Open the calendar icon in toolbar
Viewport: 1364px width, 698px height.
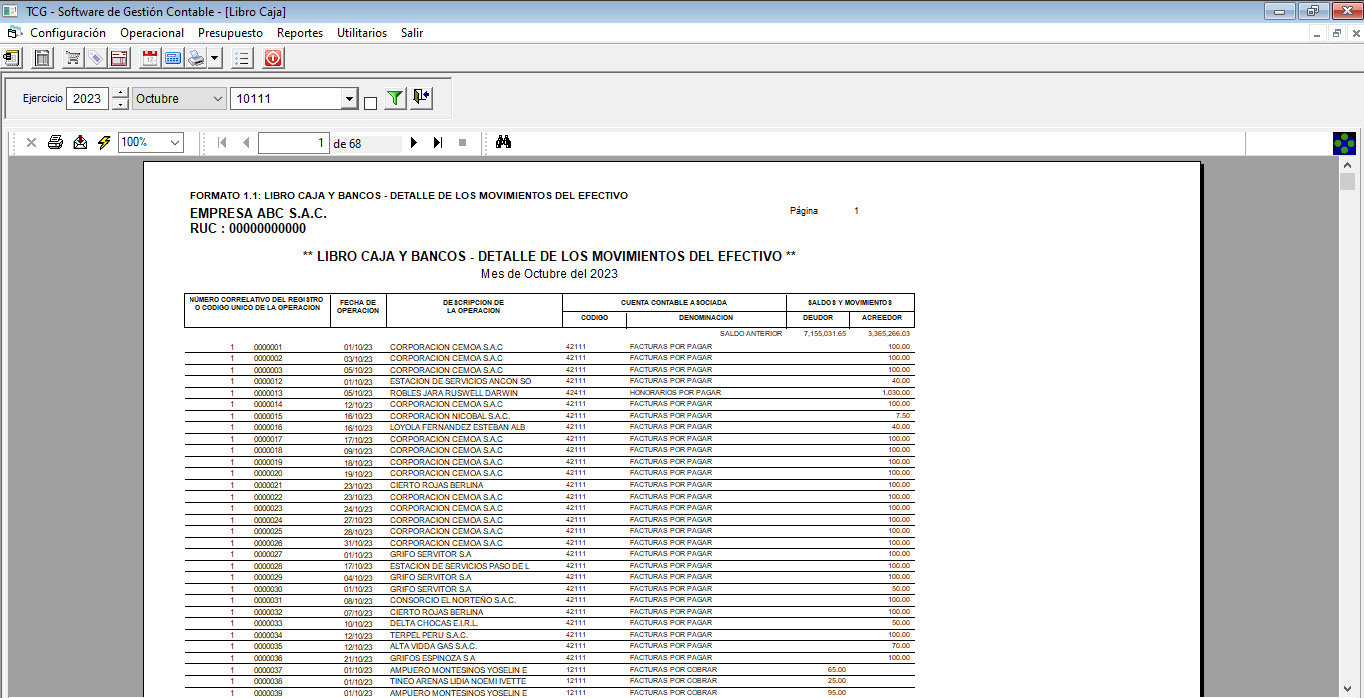[x=150, y=59]
